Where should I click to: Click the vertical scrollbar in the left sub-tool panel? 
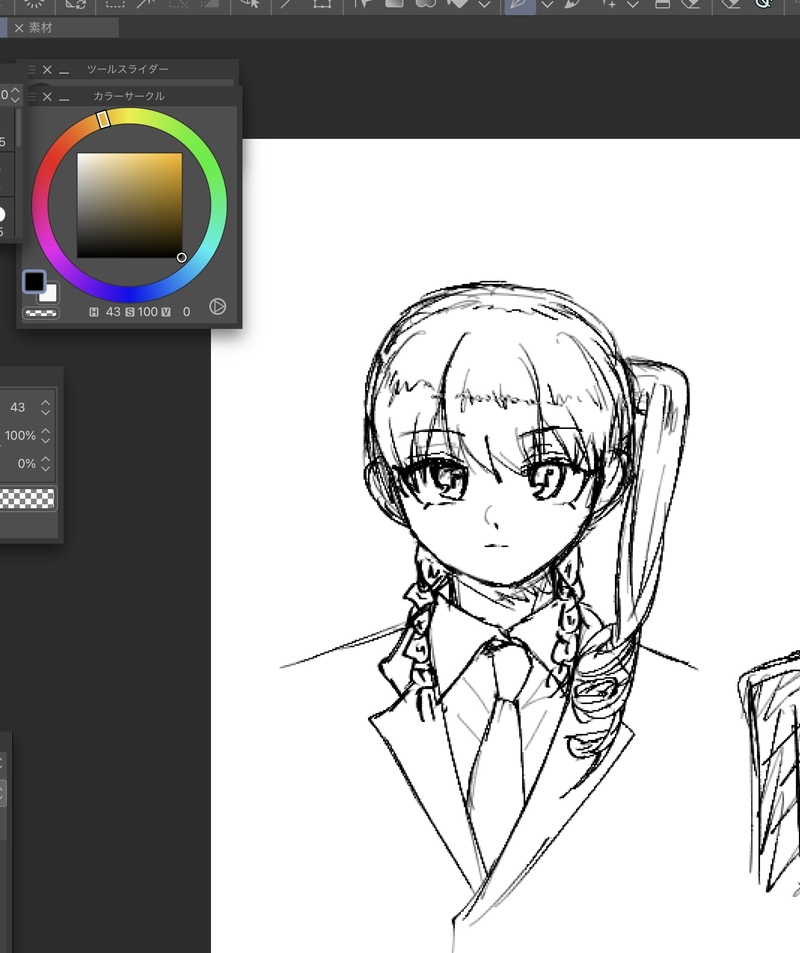tap(18, 128)
